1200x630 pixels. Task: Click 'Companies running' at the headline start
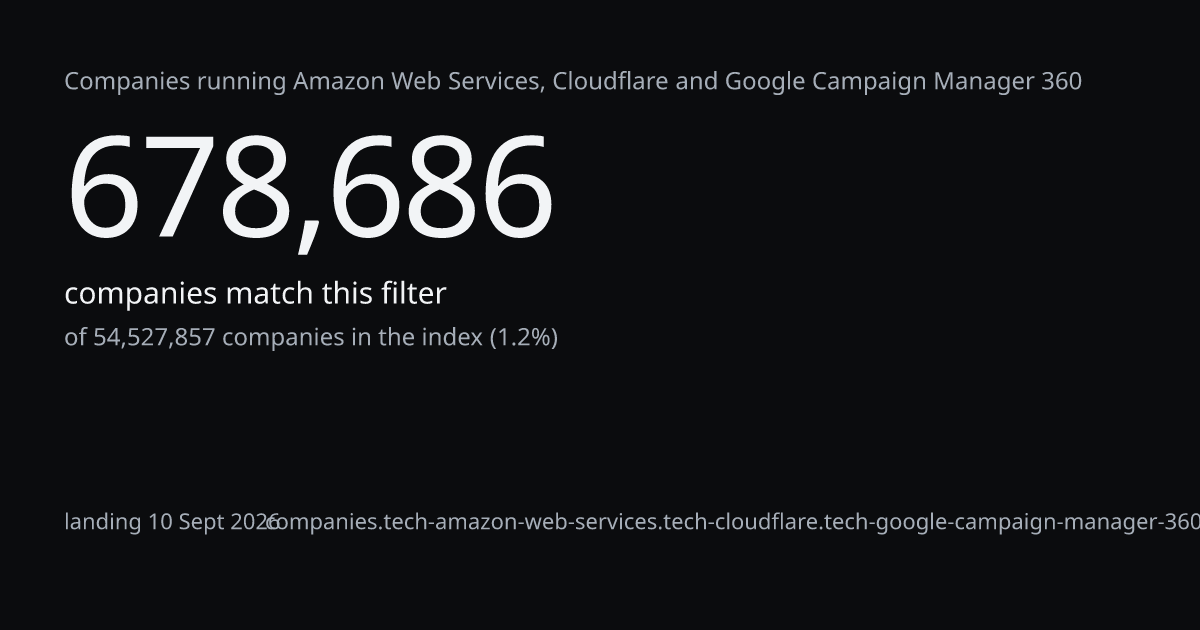(176, 82)
